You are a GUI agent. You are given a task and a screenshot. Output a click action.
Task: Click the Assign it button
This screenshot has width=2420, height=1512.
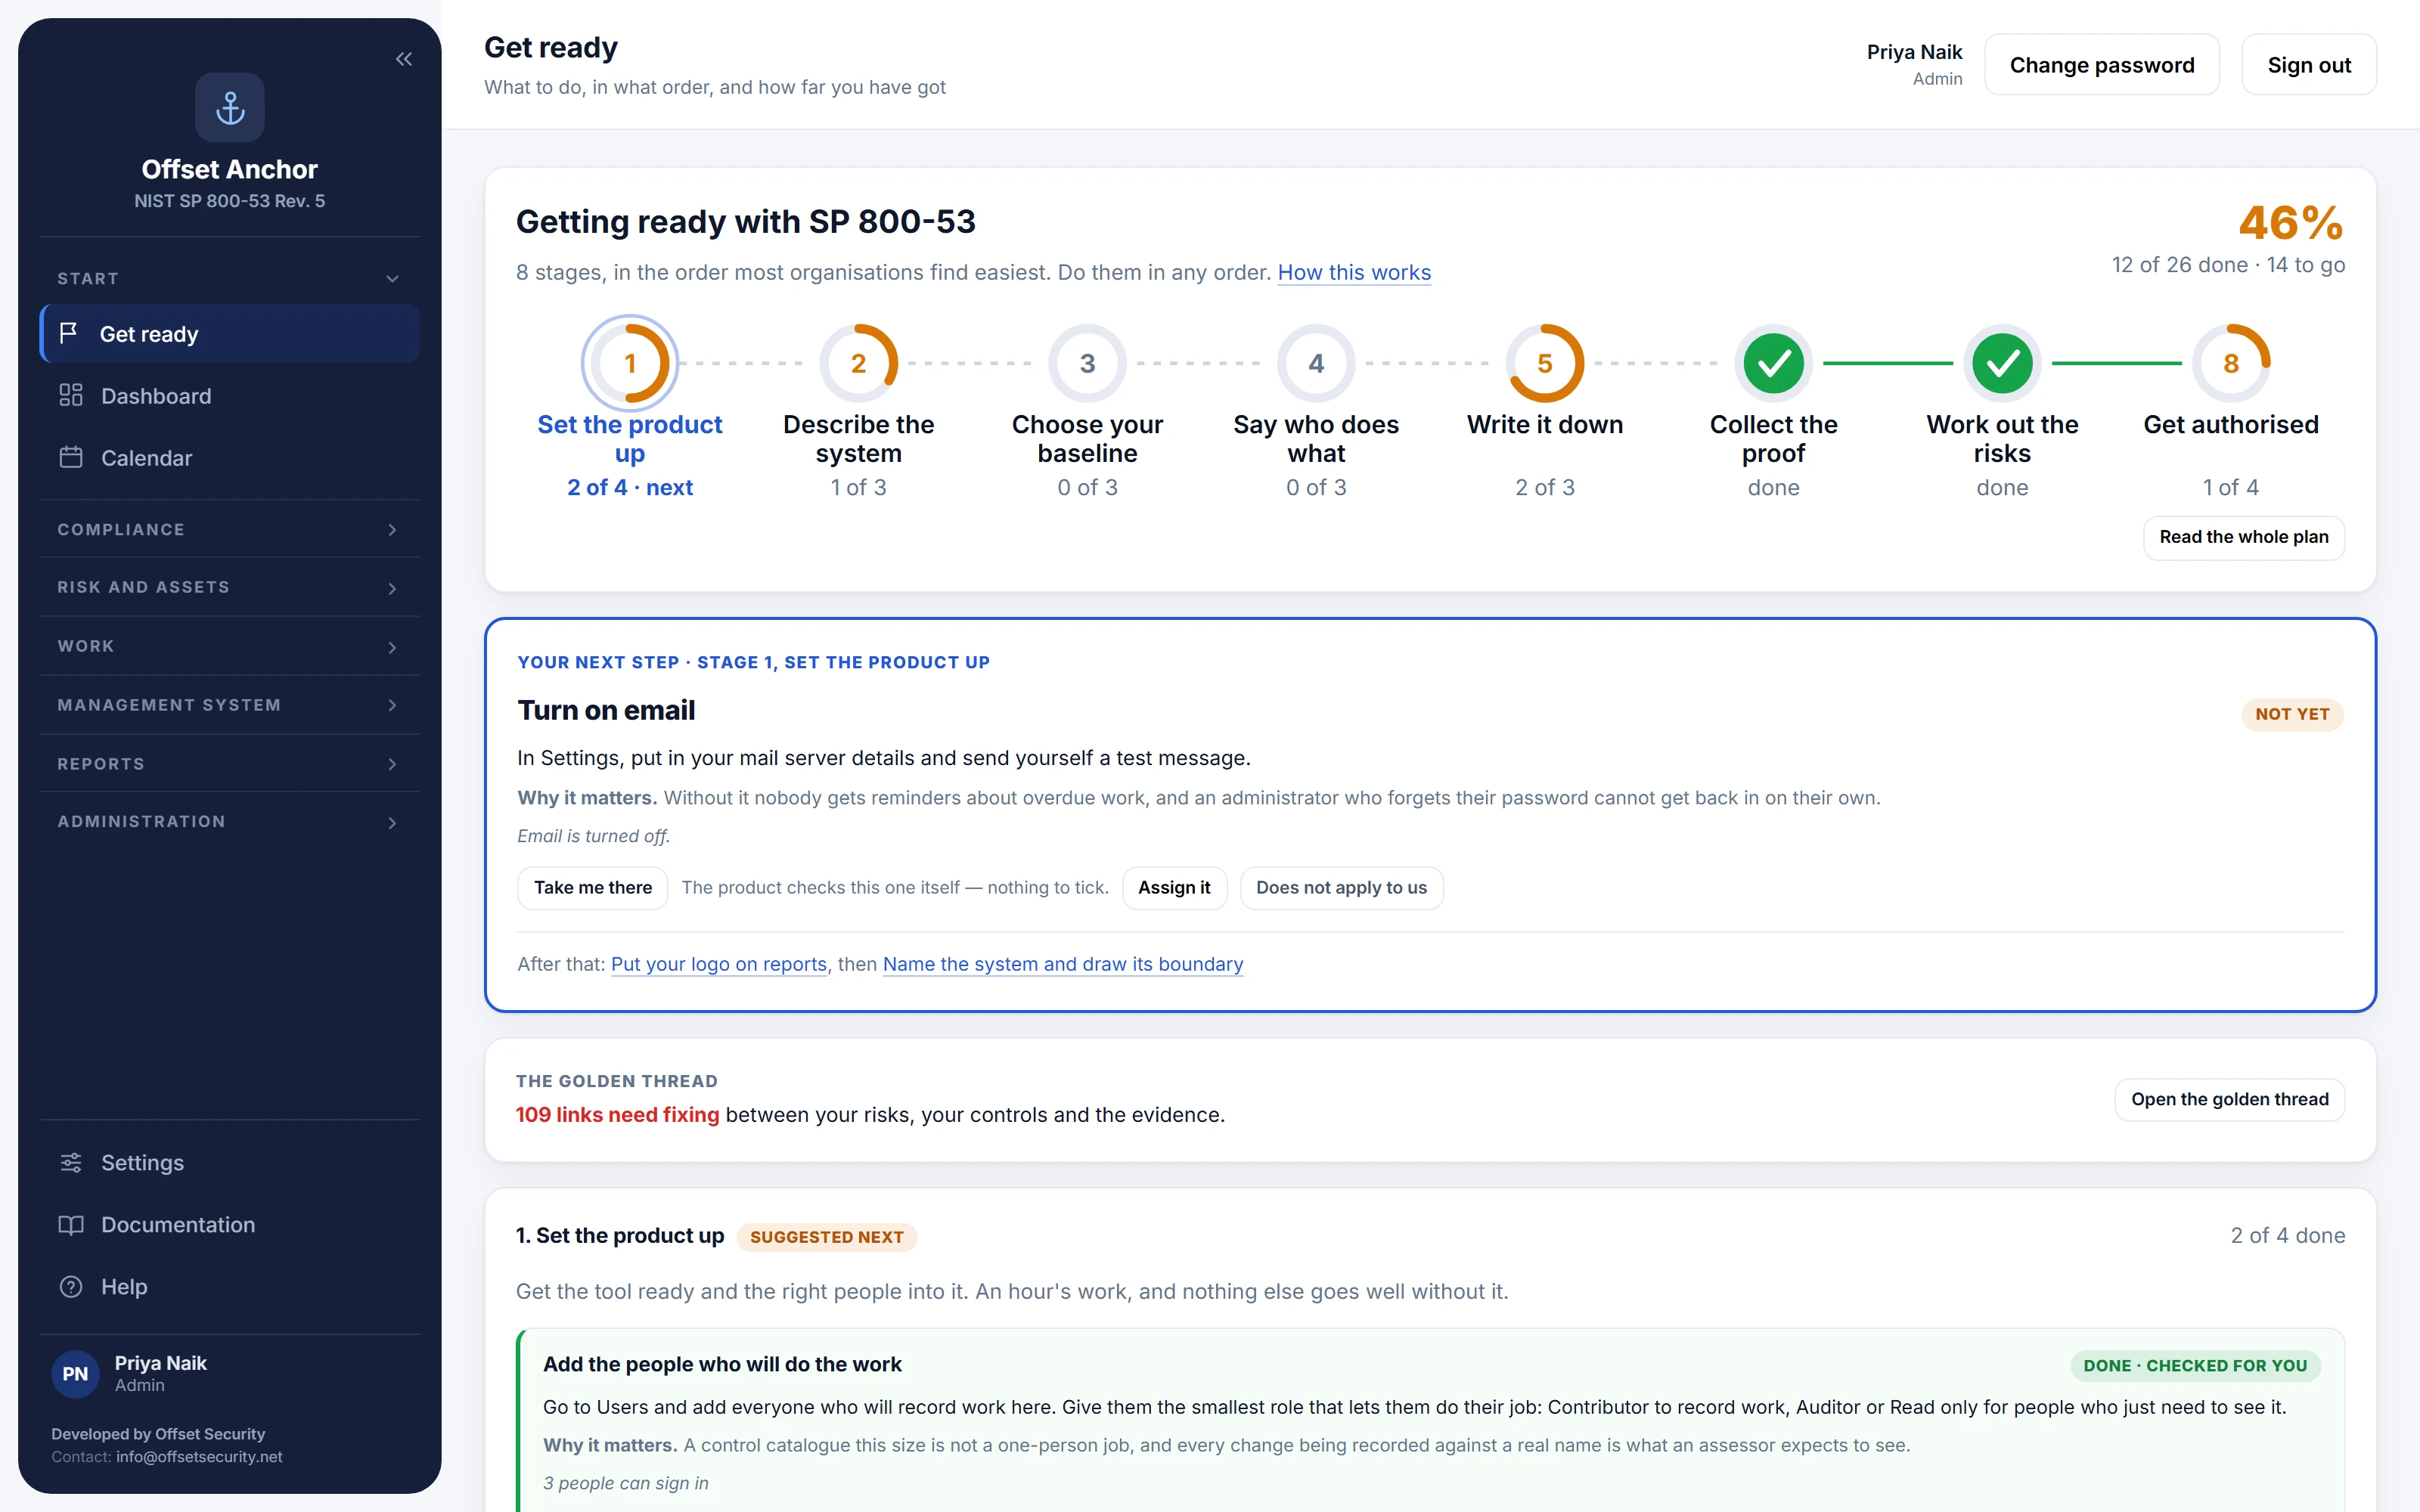(x=1174, y=888)
